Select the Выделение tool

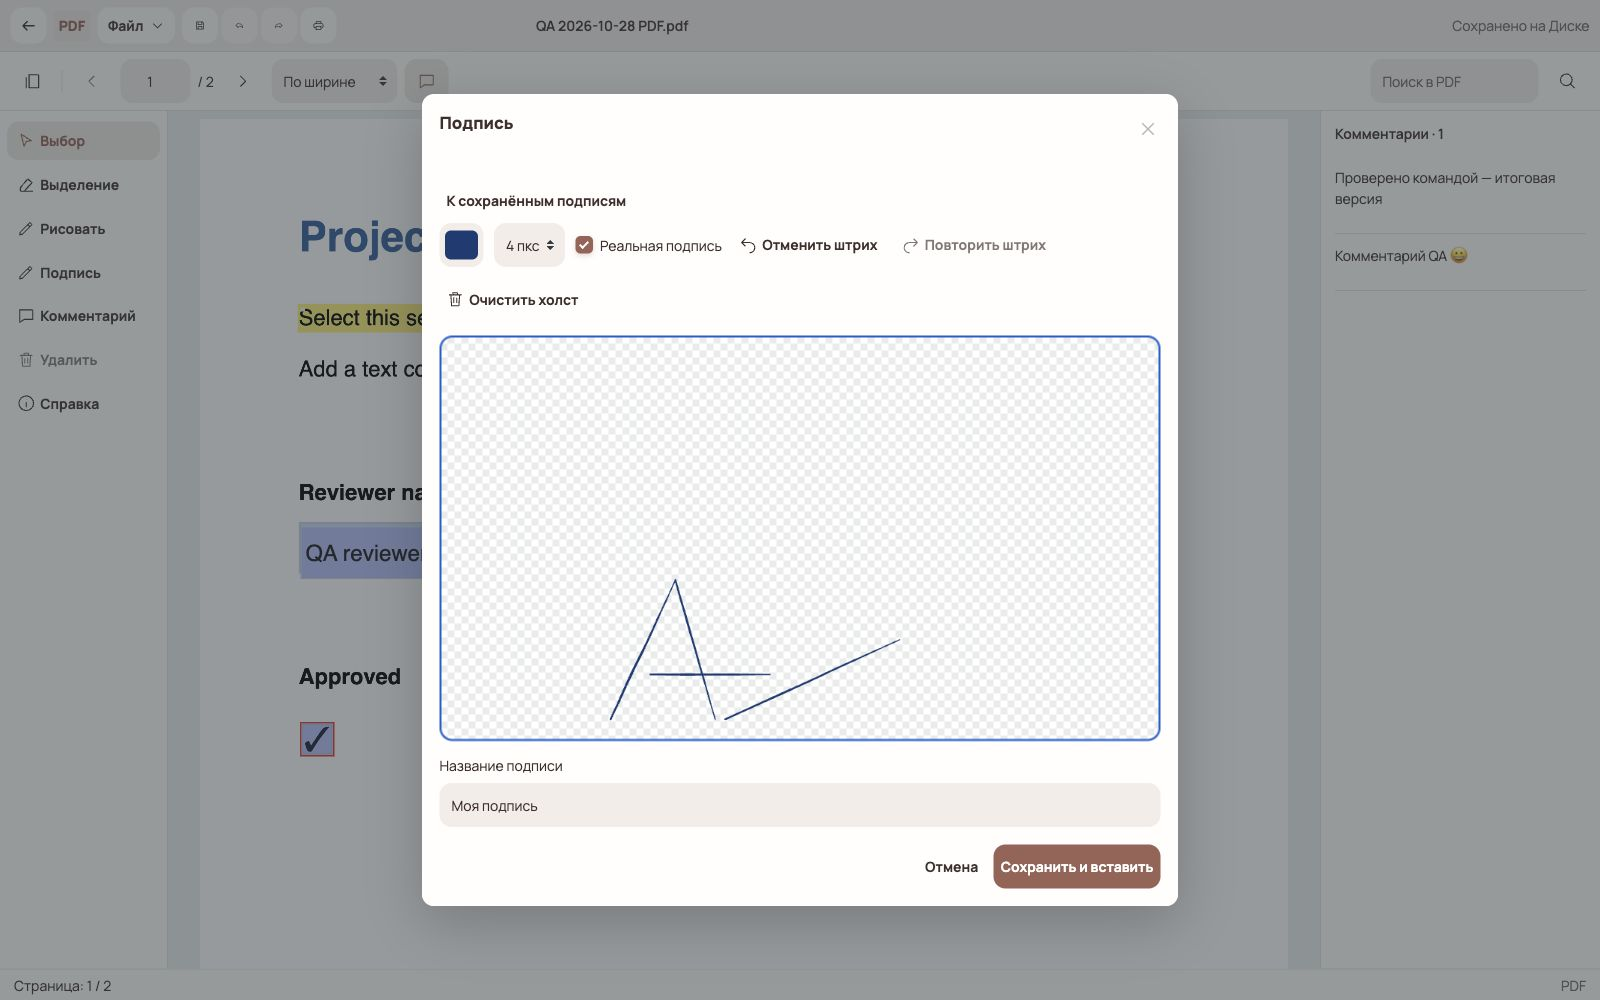pos(83,185)
